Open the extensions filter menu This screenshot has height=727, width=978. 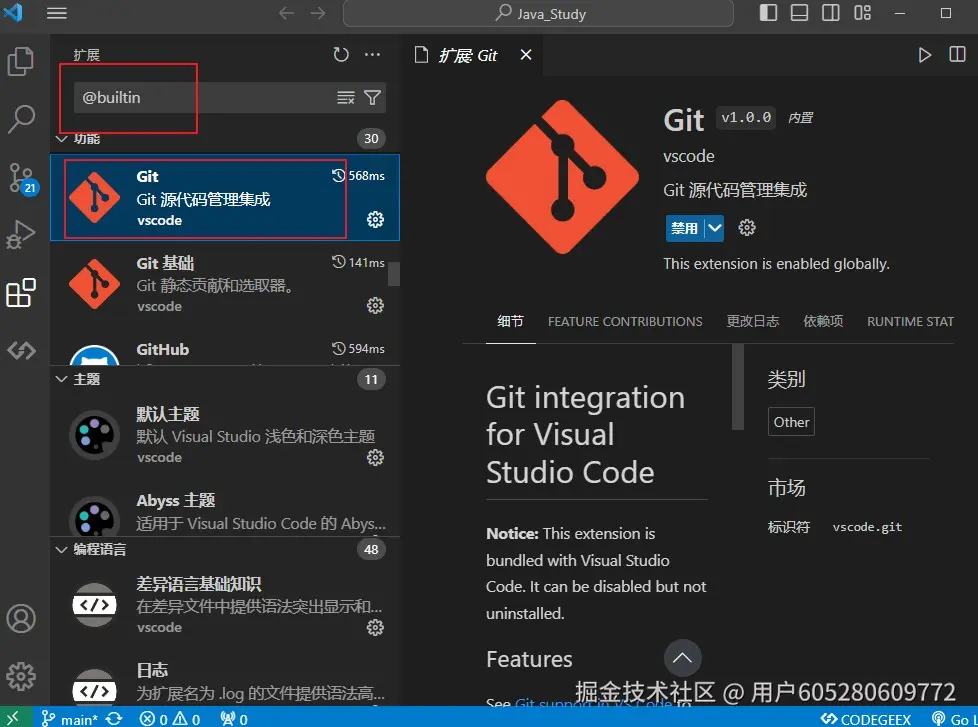point(372,97)
